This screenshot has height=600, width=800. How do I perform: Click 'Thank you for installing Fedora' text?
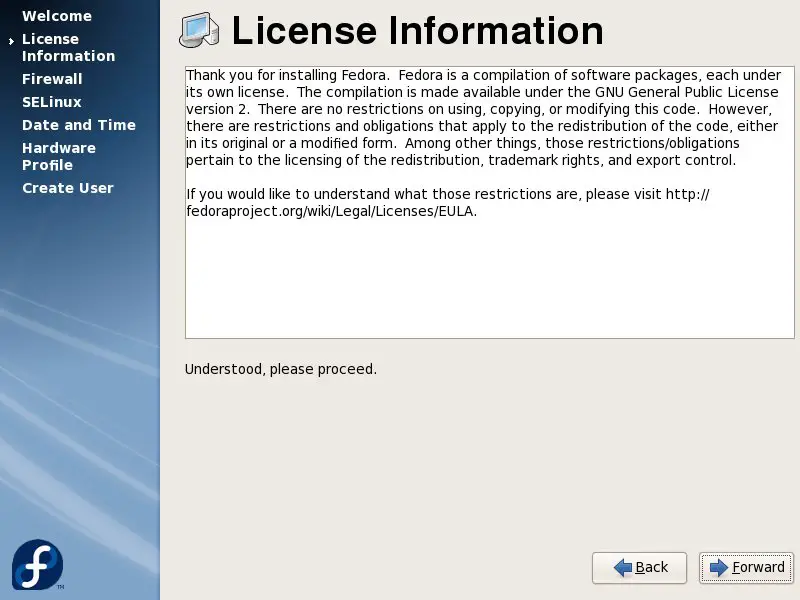point(287,75)
